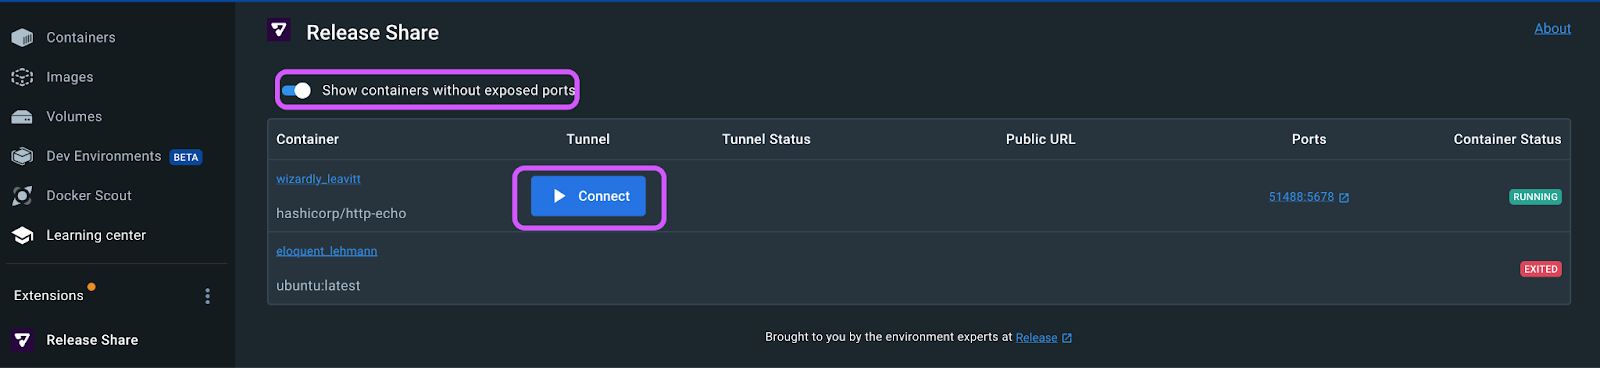Open the Volumes icon in sidebar

[x=22, y=117]
